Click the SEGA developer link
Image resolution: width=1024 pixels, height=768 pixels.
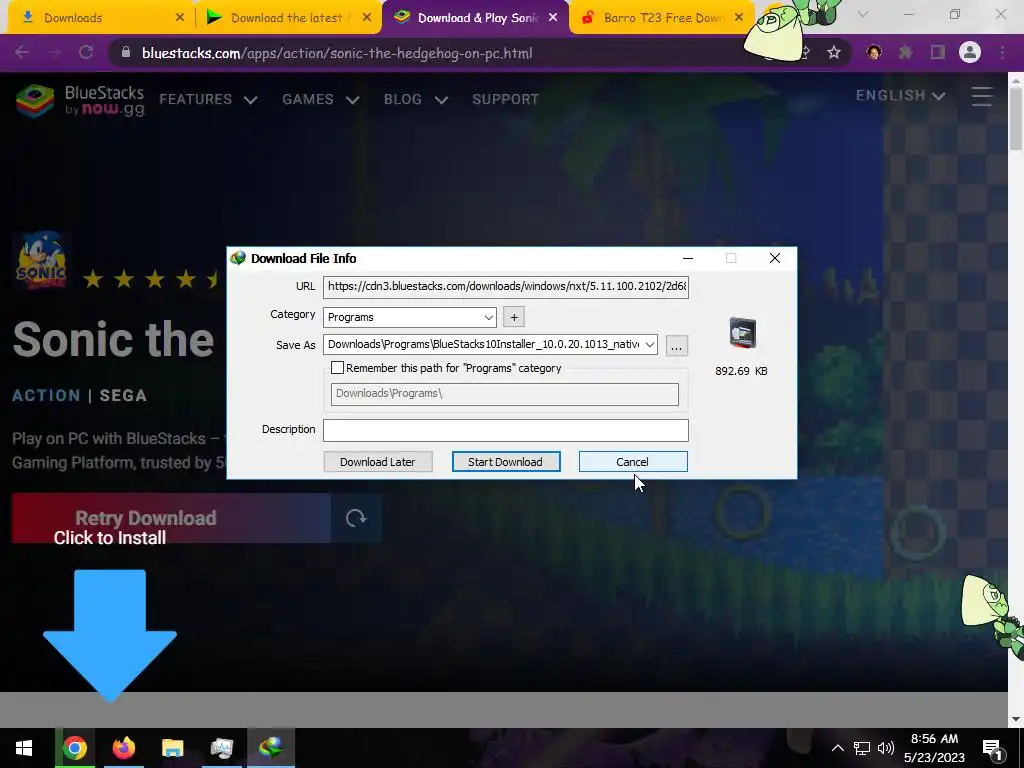pos(123,395)
